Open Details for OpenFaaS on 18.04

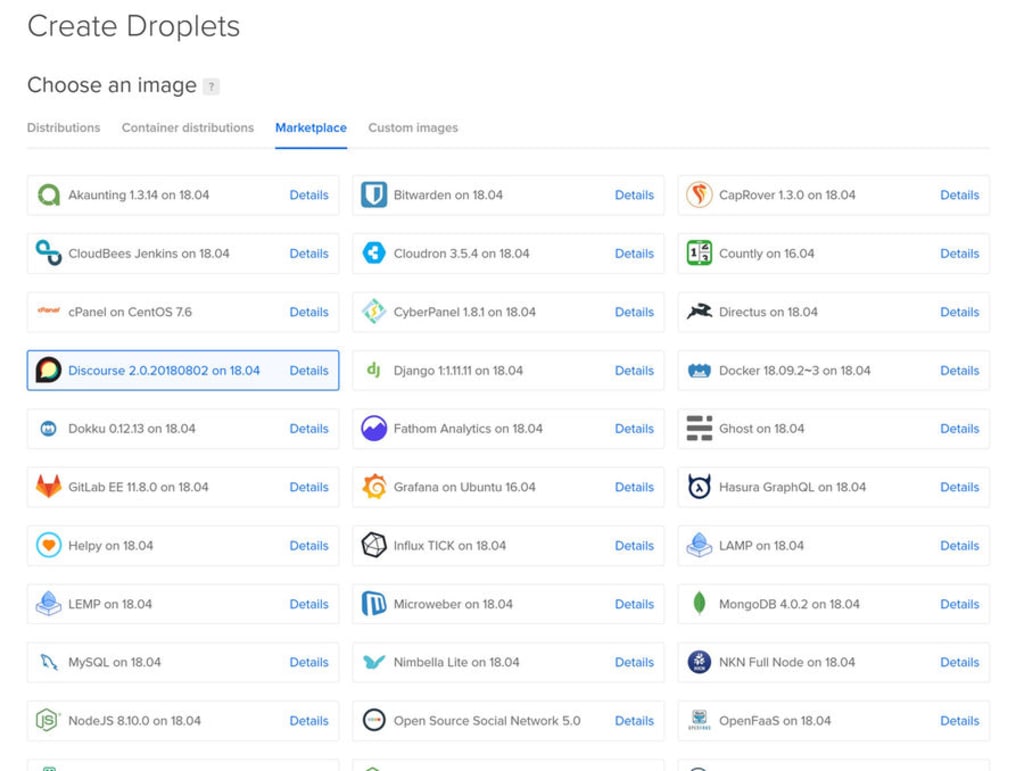[959, 721]
